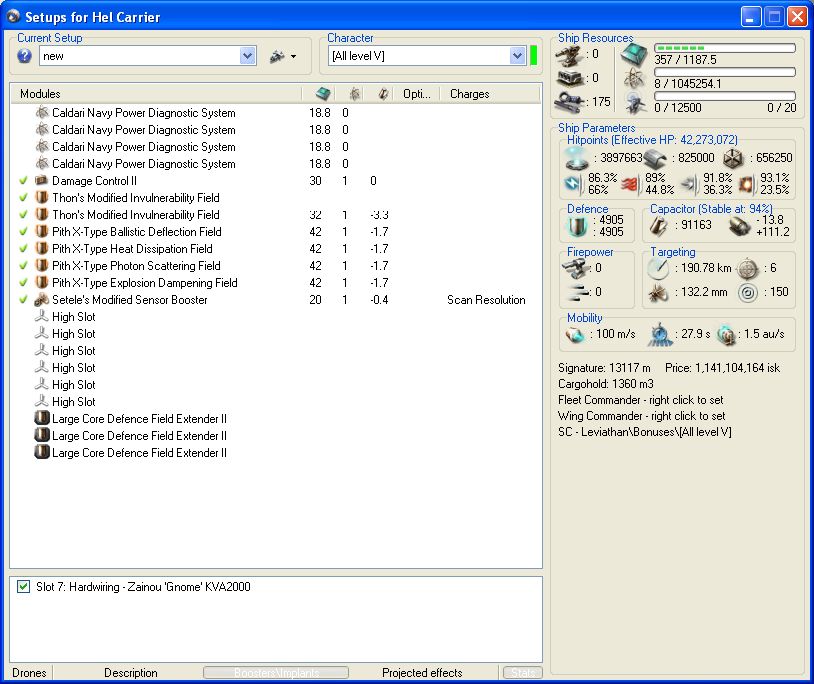Image resolution: width=814 pixels, height=684 pixels.
Task: Click the powergrid resource icon
Action: coord(634,78)
